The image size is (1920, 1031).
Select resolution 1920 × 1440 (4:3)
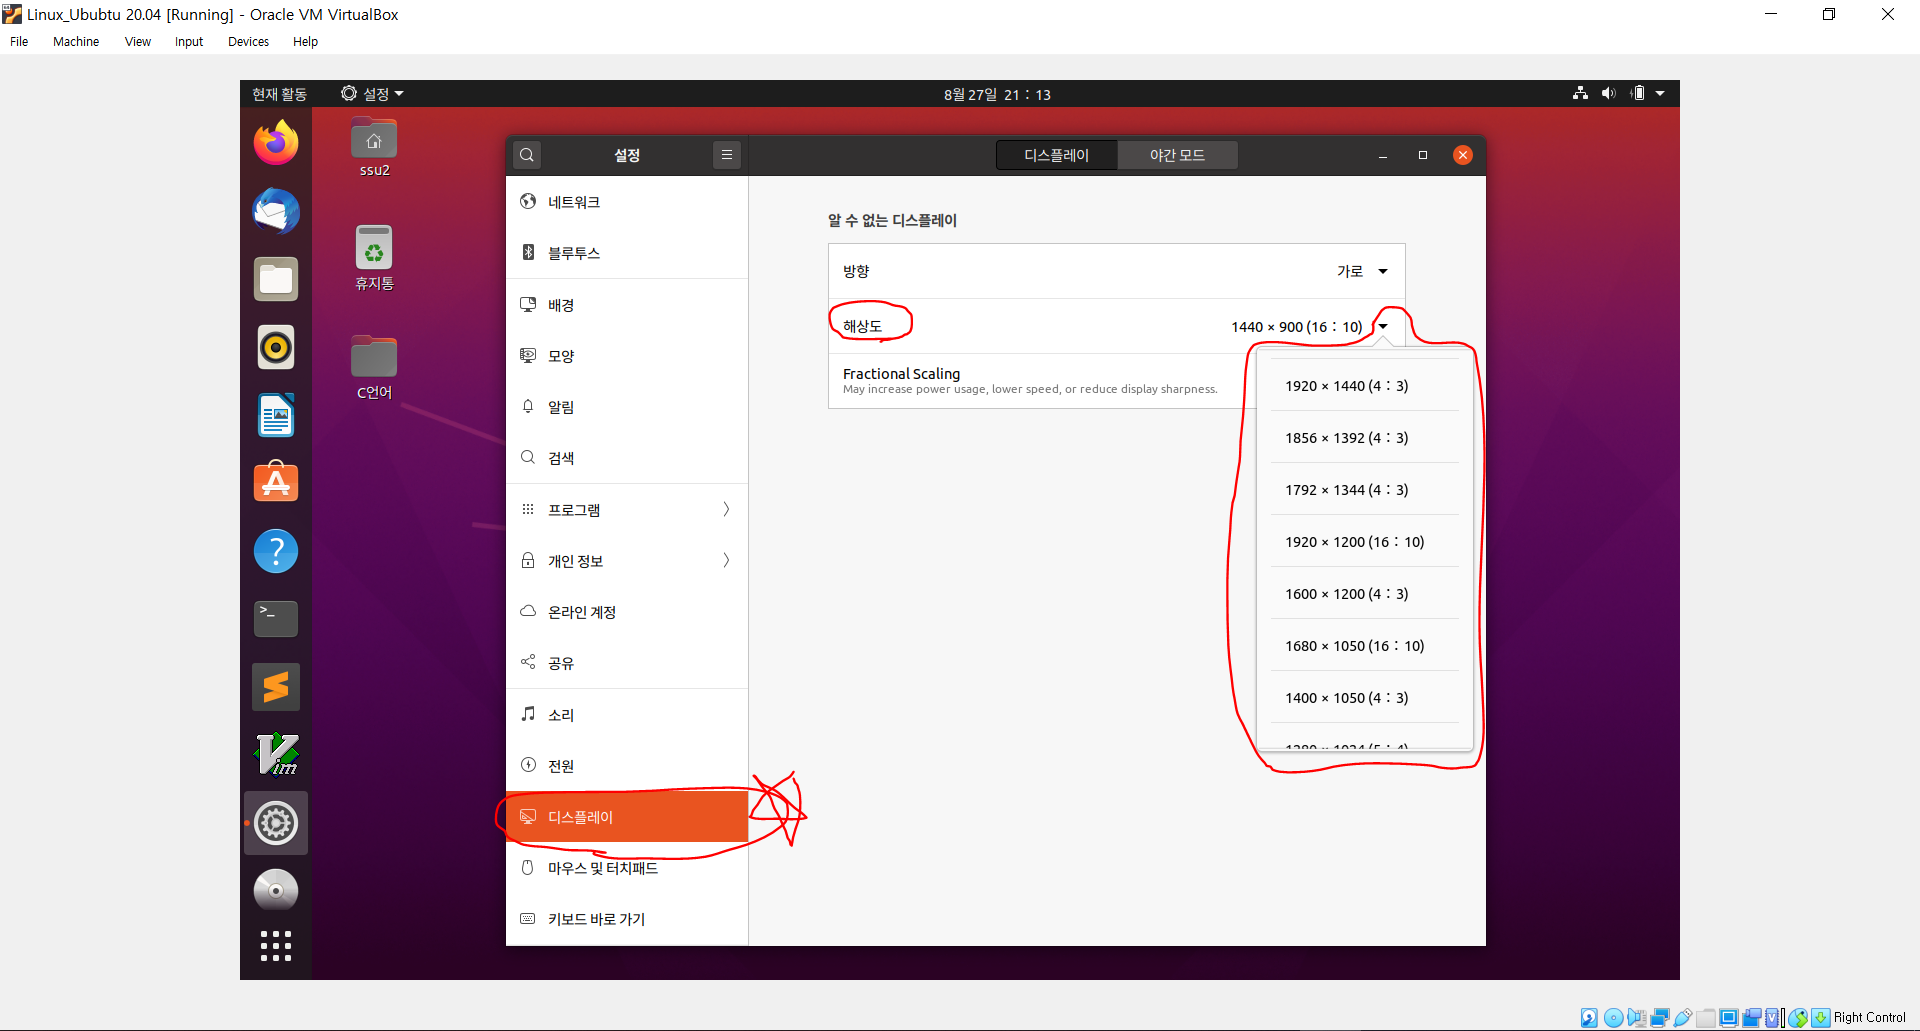pos(1364,386)
